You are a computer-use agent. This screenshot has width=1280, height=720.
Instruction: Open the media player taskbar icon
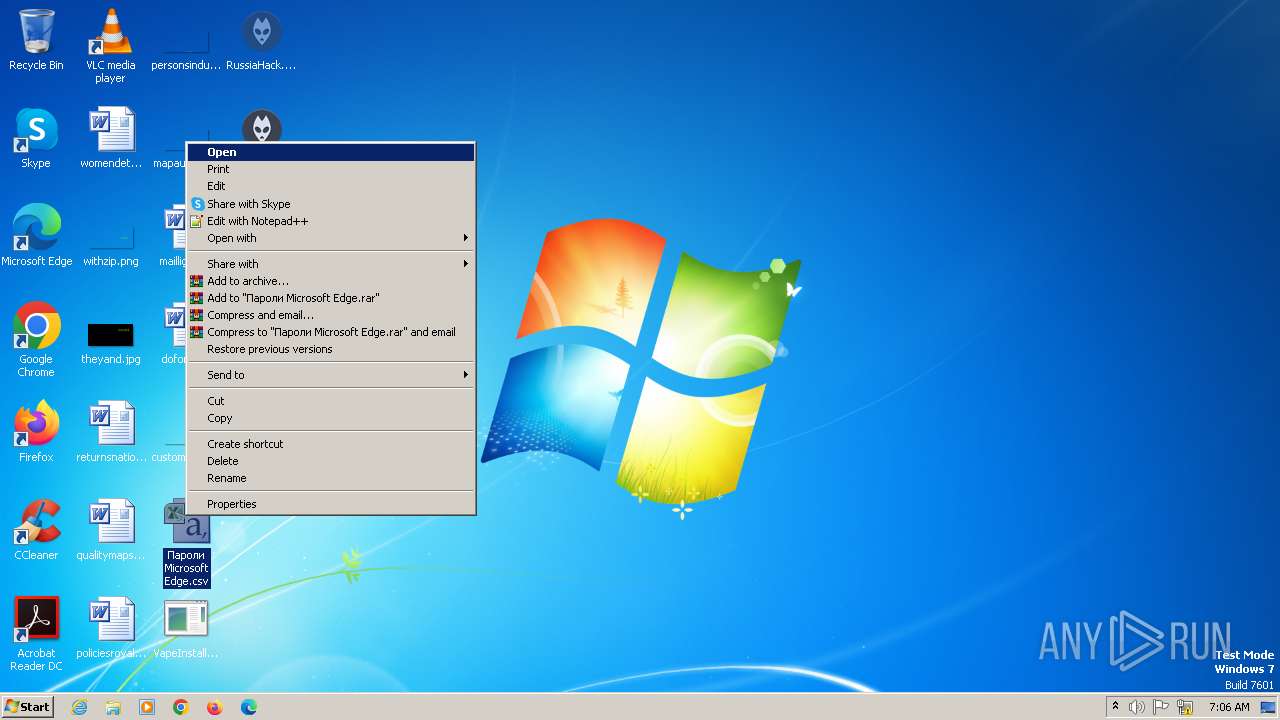click(147, 707)
